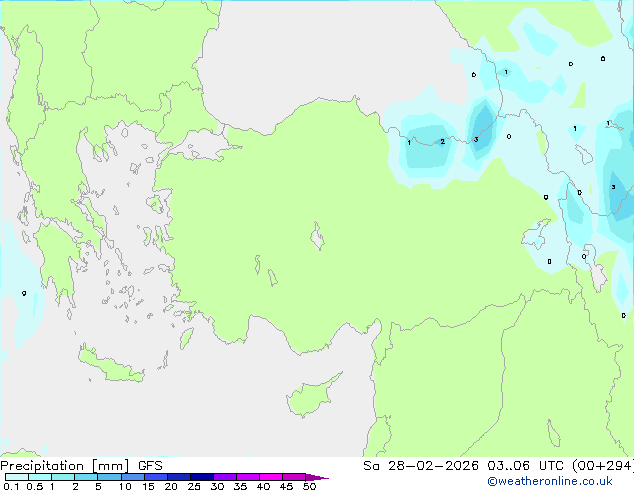
Task: Click the 25 mm navy legend swatch
Action: click(202, 477)
